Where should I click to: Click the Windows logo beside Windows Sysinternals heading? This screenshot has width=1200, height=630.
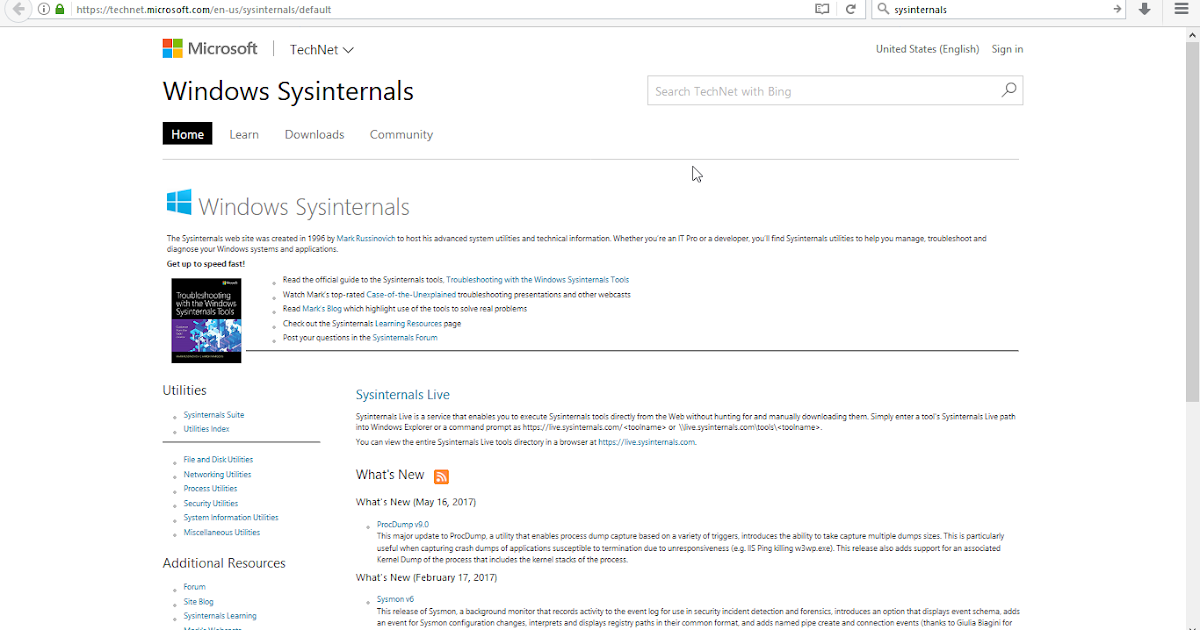179,203
